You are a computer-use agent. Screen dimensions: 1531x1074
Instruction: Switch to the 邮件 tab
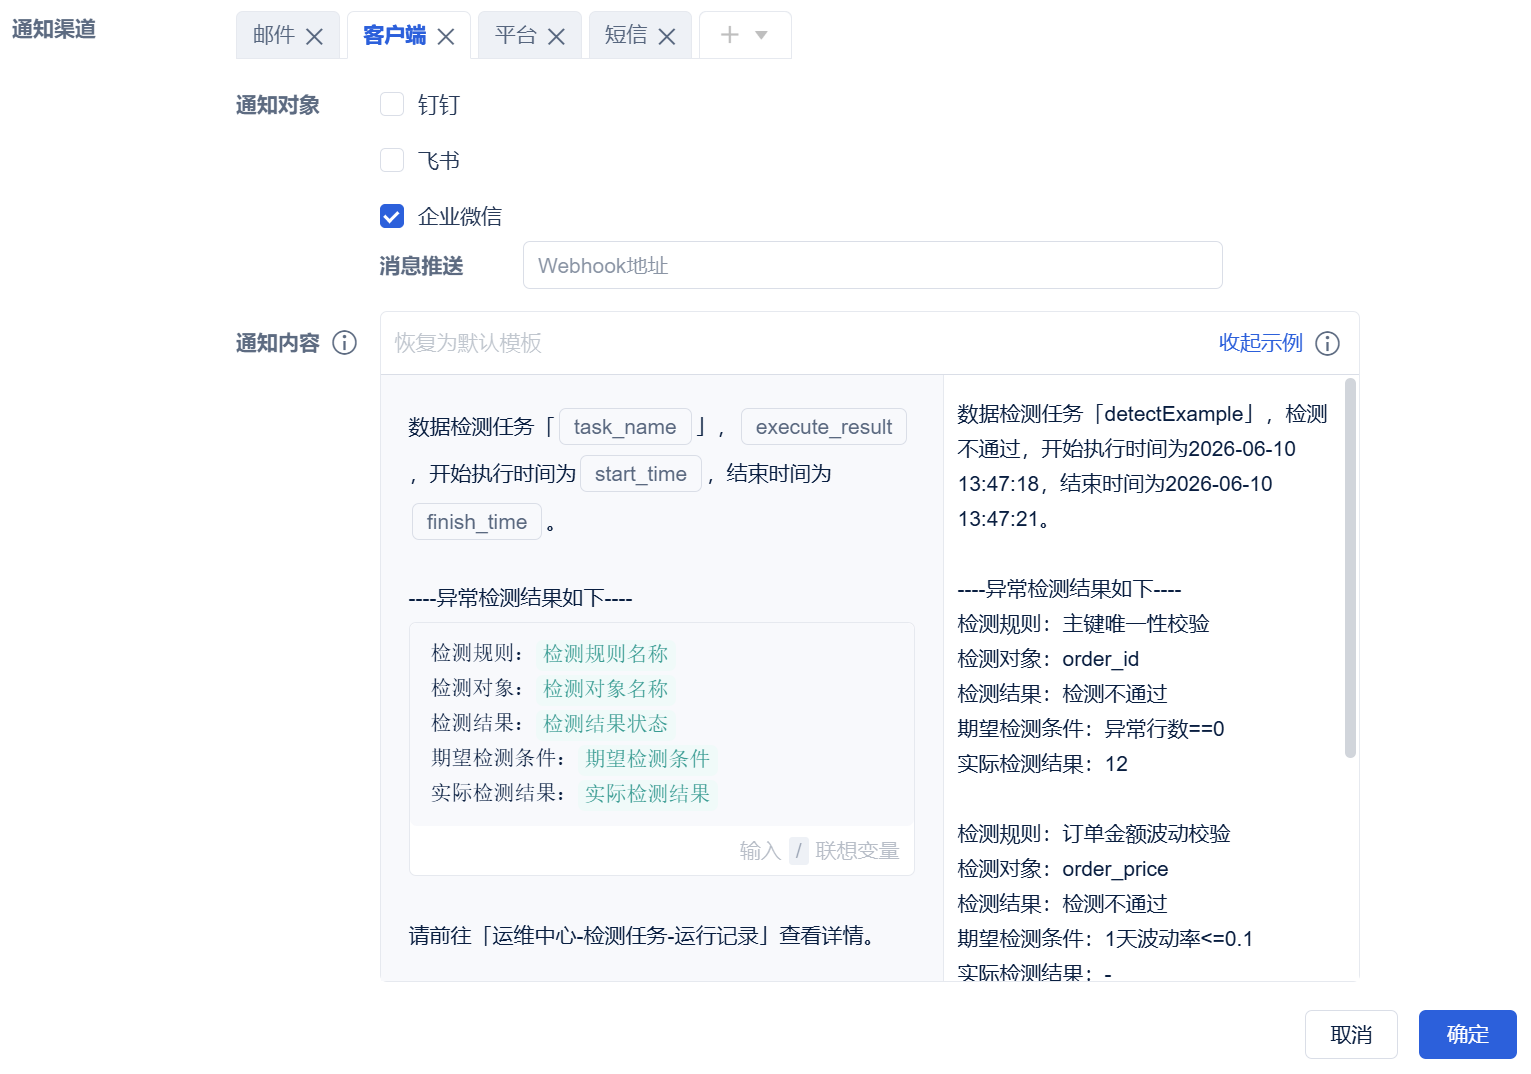tap(274, 35)
